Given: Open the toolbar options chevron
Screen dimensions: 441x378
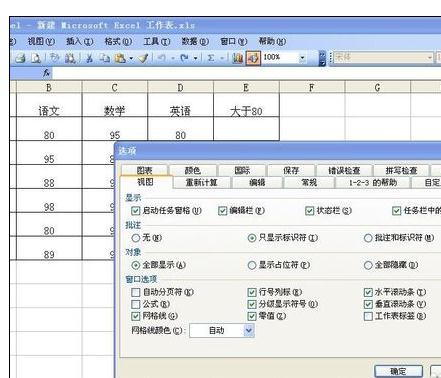Looking at the screenshot, I should (x=322, y=58).
